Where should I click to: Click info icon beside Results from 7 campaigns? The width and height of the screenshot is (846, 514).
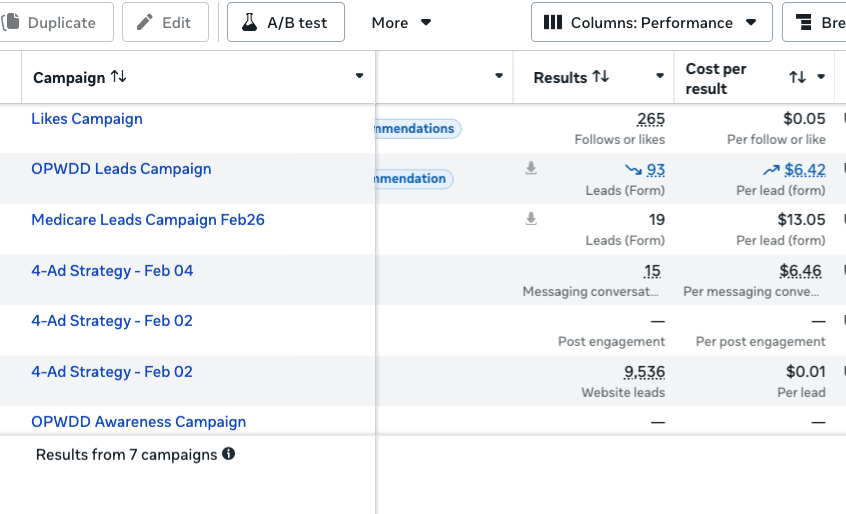pos(229,454)
